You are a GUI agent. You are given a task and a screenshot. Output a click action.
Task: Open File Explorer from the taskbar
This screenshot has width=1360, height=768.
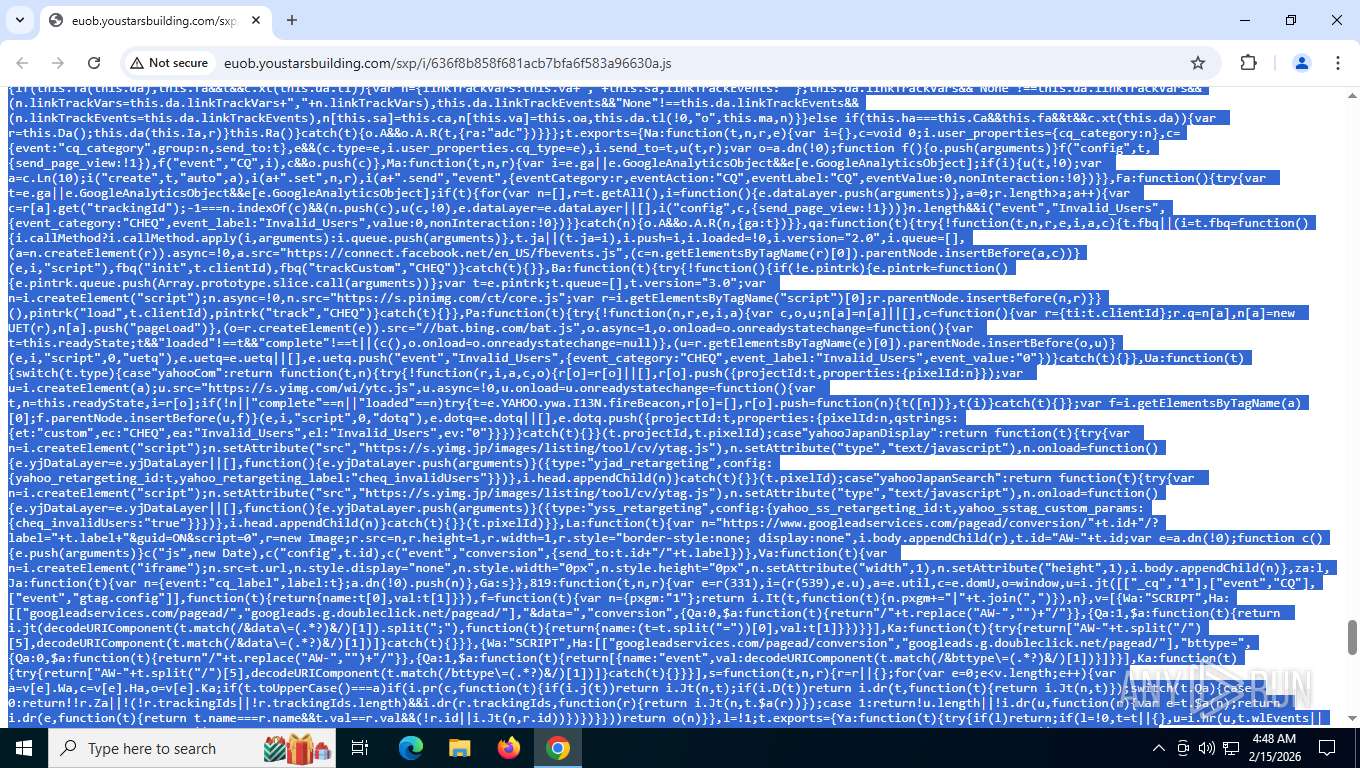(459, 748)
